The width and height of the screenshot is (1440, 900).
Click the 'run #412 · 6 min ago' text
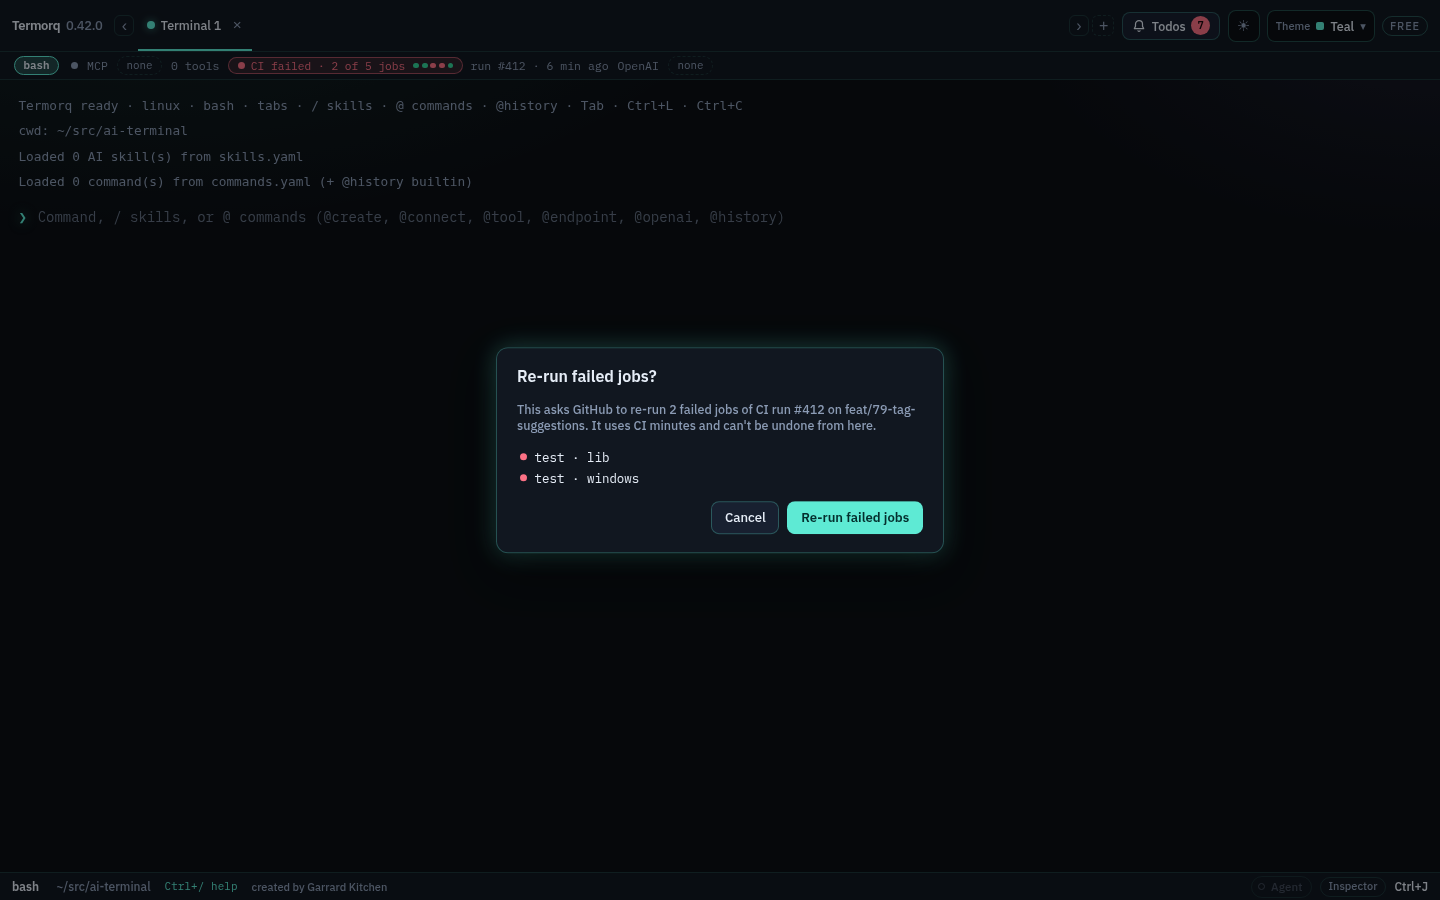[540, 66]
